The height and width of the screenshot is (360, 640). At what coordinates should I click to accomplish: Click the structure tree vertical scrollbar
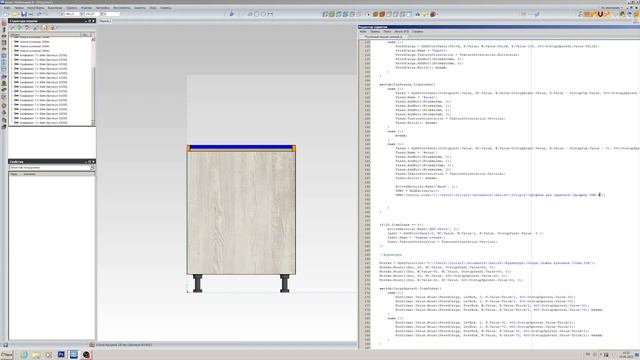[93, 82]
